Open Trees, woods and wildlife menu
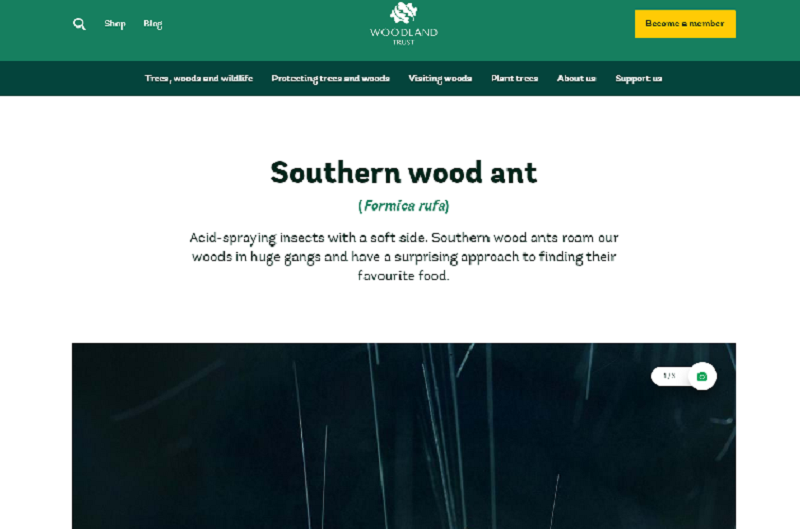 [x=198, y=79]
